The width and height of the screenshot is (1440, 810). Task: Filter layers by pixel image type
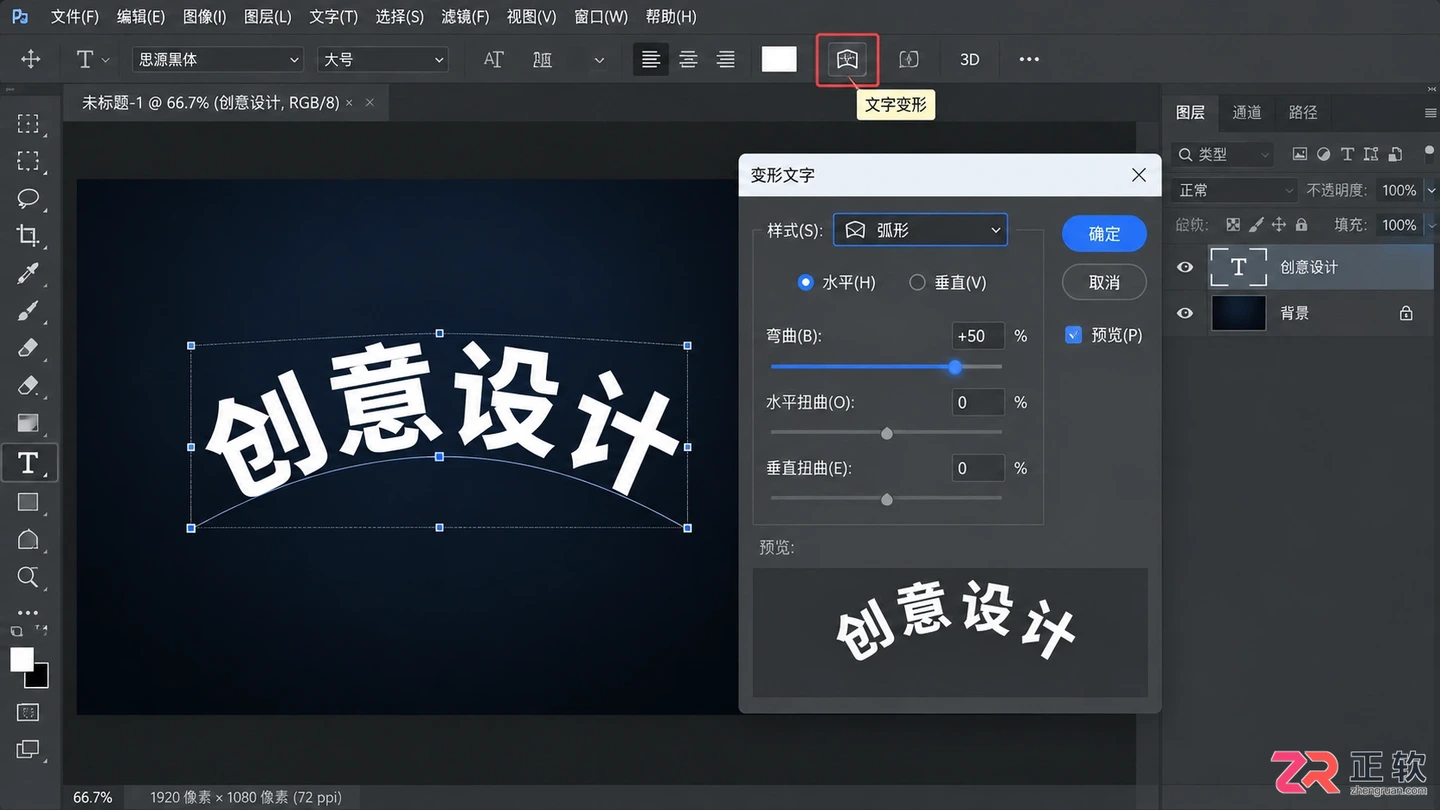(x=1299, y=154)
